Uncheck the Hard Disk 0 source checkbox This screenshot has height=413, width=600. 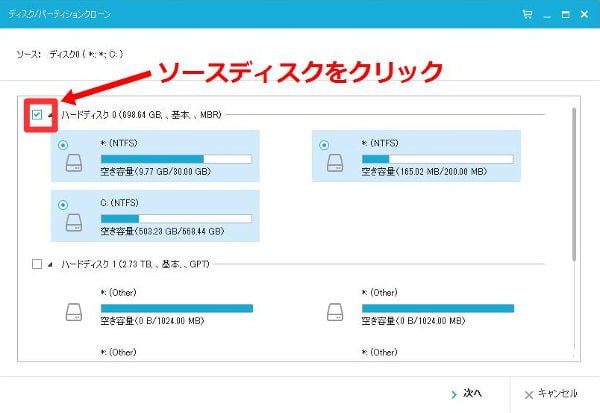coord(37,115)
